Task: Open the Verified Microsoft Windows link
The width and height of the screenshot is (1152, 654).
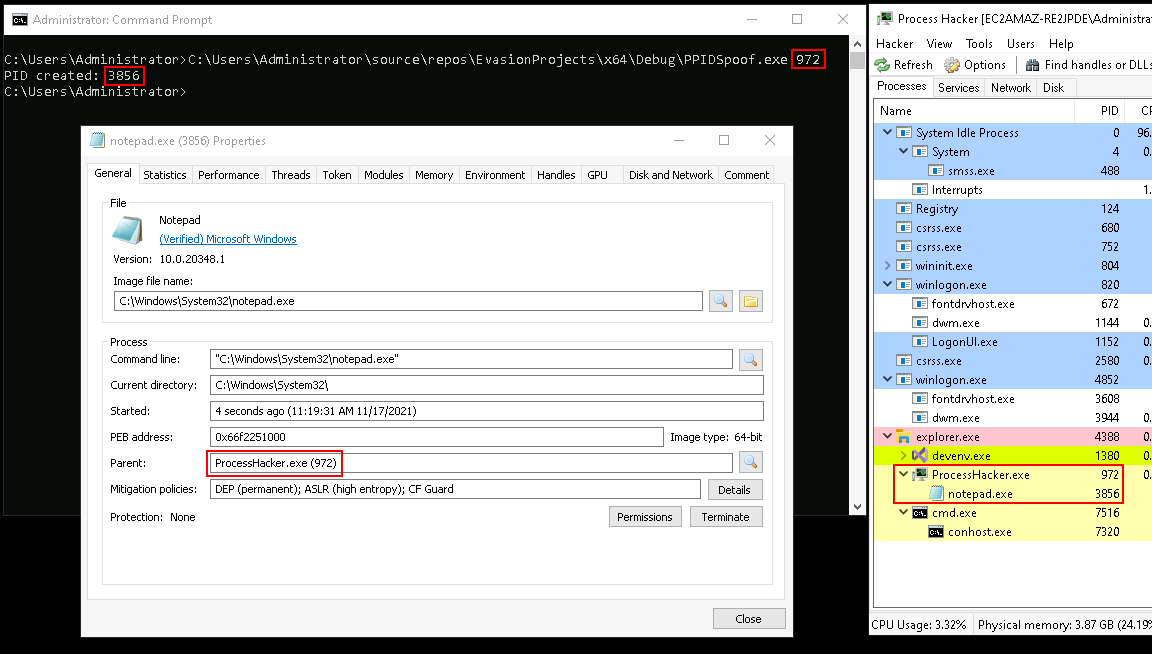Action: click(228, 239)
